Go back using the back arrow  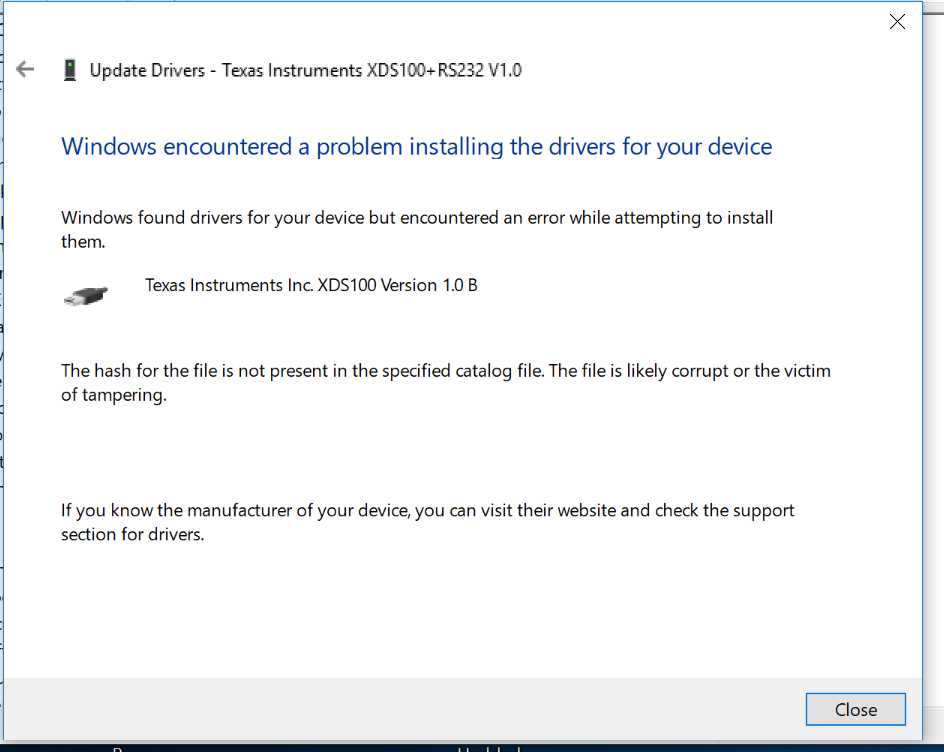(x=25, y=69)
